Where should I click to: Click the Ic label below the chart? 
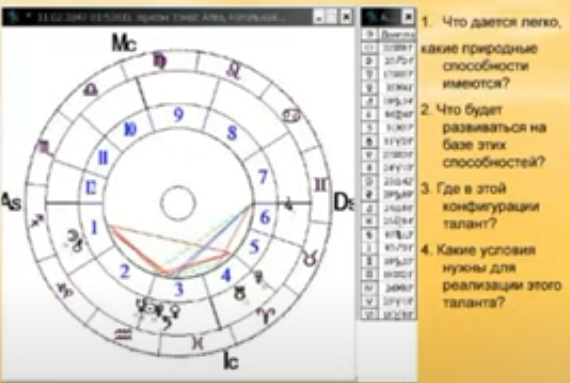[231, 361]
